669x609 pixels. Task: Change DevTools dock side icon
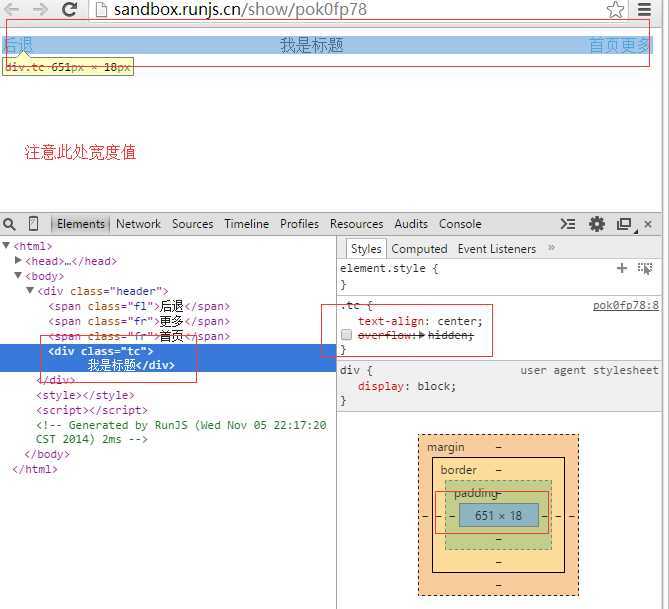point(625,224)
